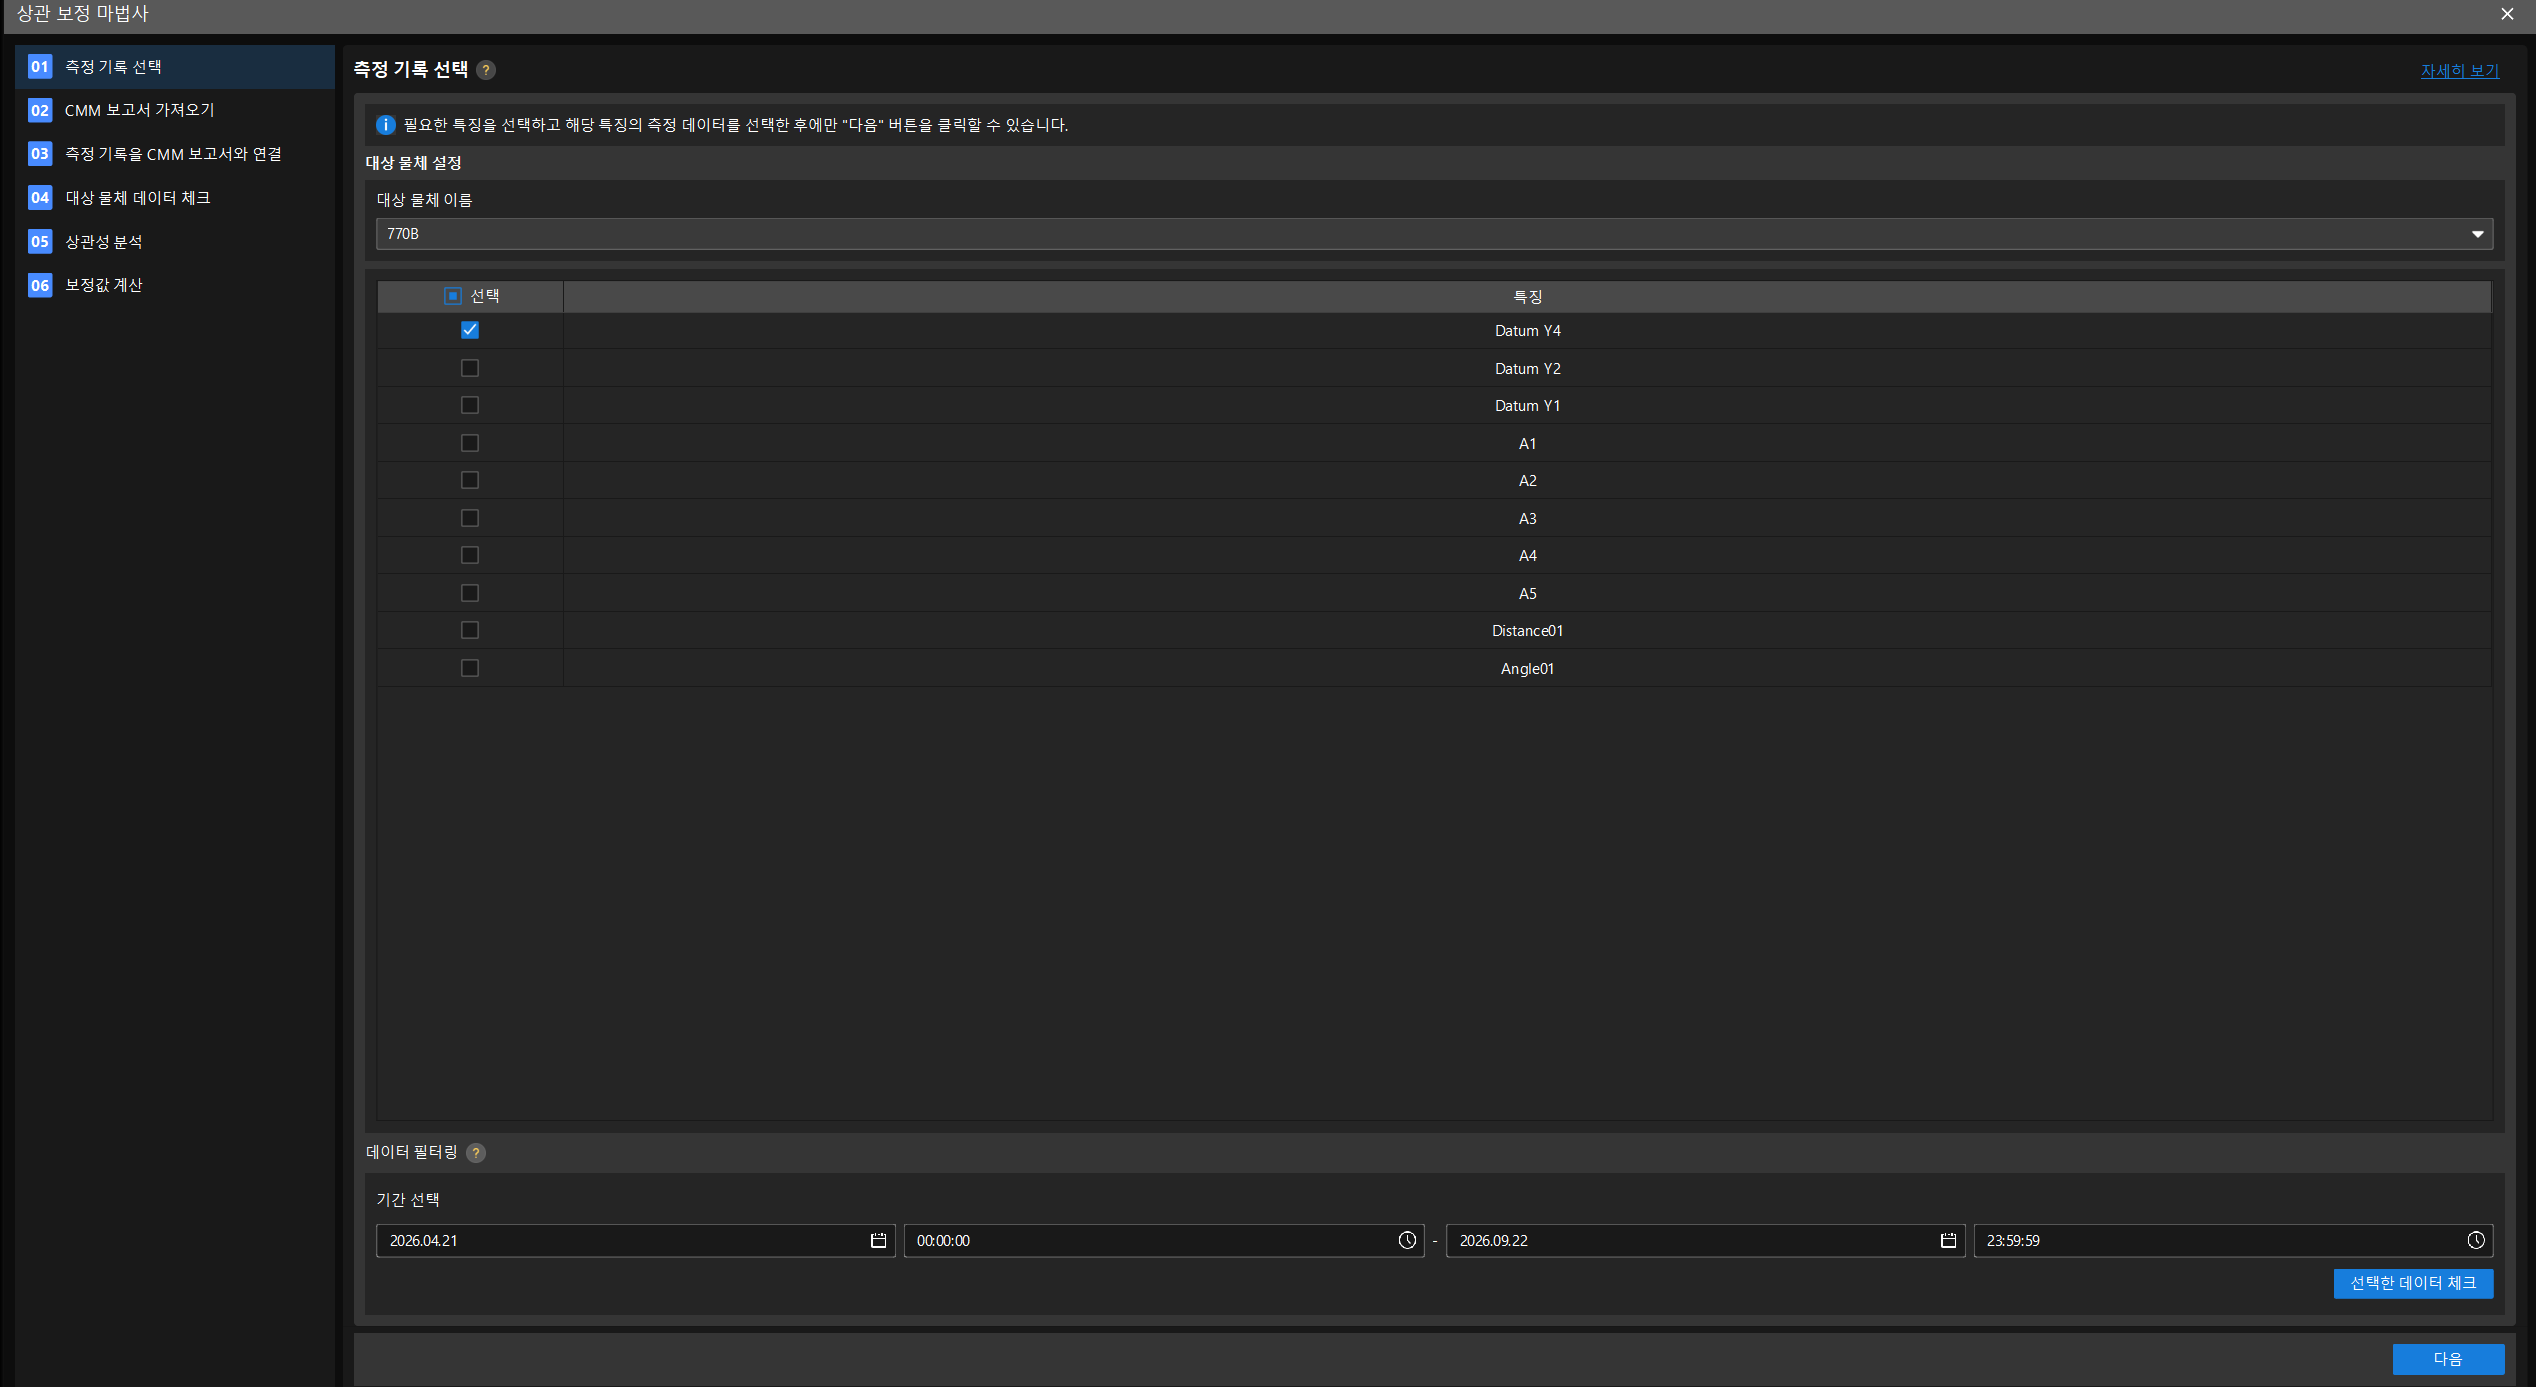Tick the A4 feature checkbox
Viewport: 2536px width, 1387px height.
470,555
